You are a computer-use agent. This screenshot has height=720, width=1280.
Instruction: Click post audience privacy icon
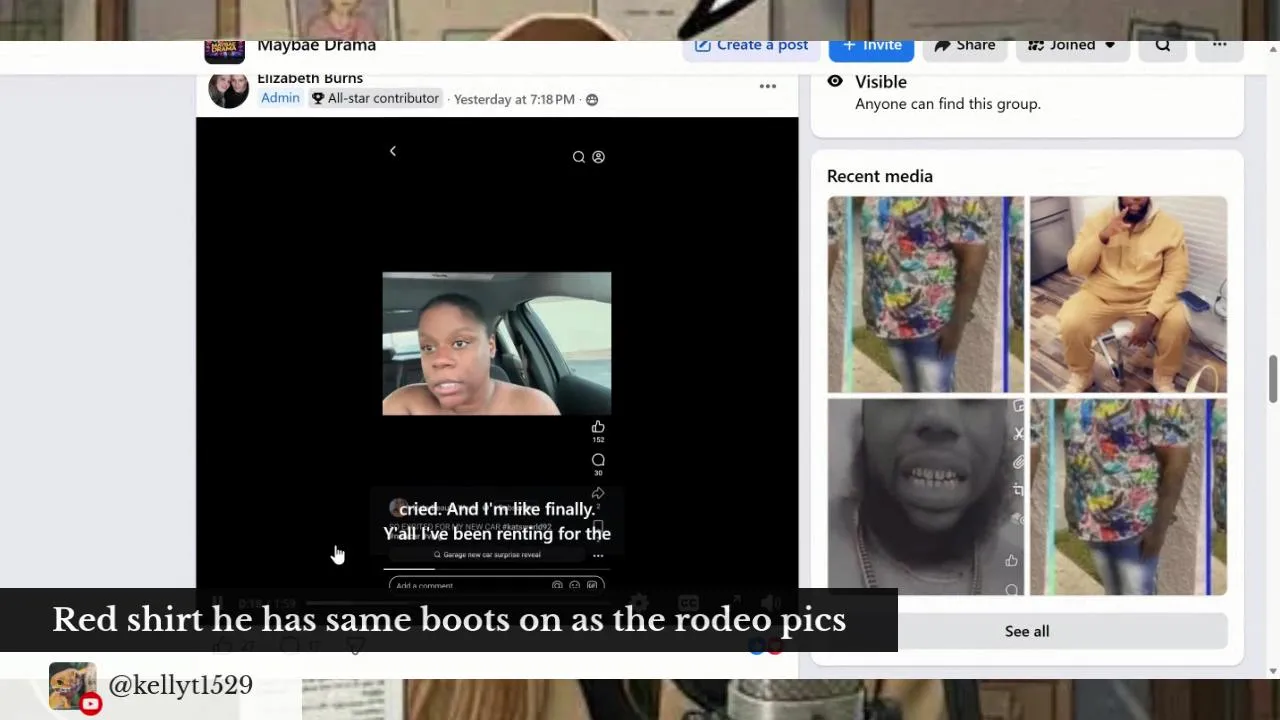pos(592,99)
